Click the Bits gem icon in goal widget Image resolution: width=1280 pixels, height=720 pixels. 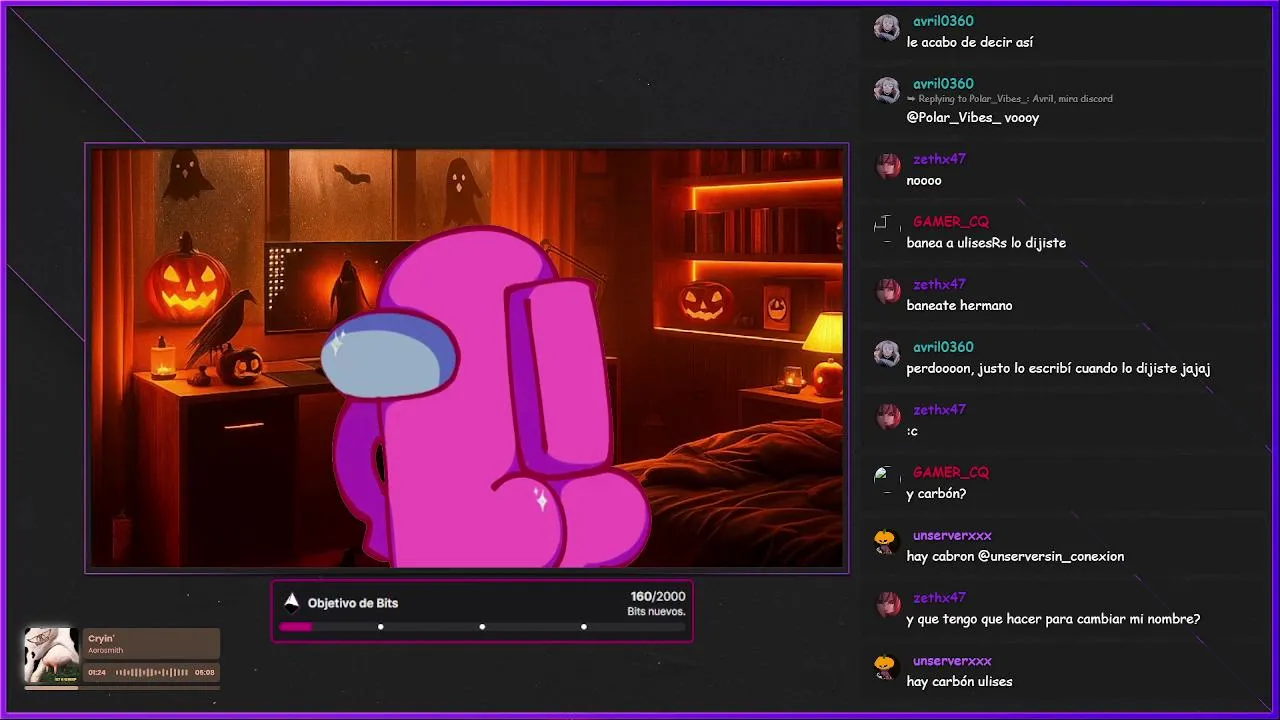(291, 602)
